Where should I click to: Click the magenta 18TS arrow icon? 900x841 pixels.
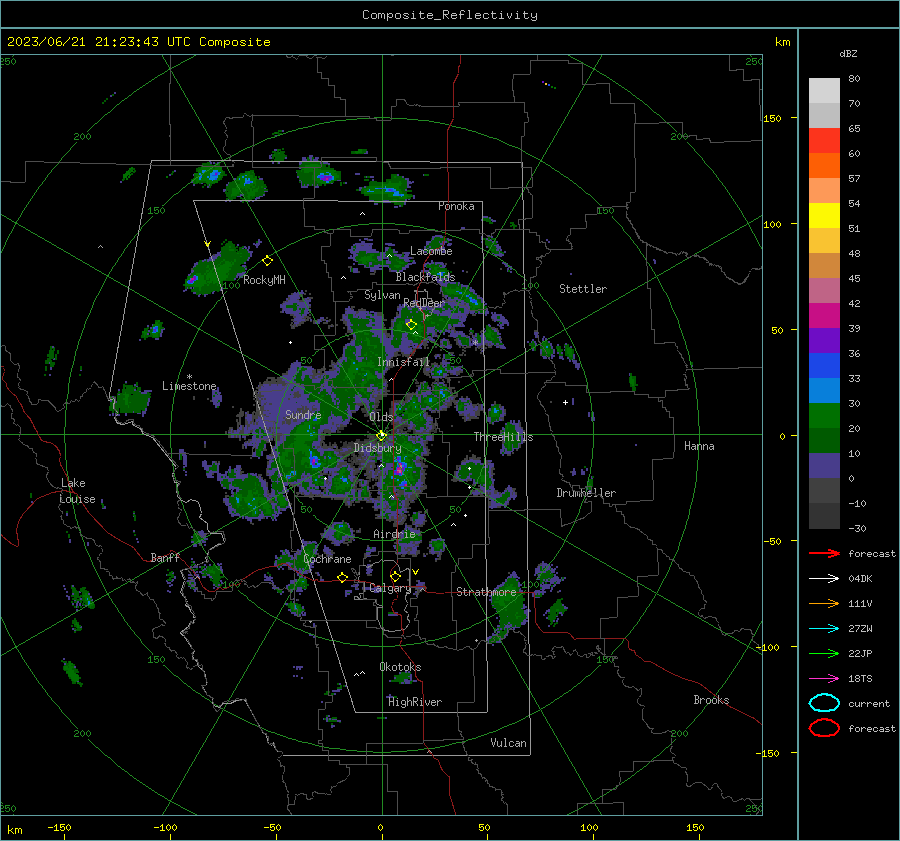(x=824, y=679)
